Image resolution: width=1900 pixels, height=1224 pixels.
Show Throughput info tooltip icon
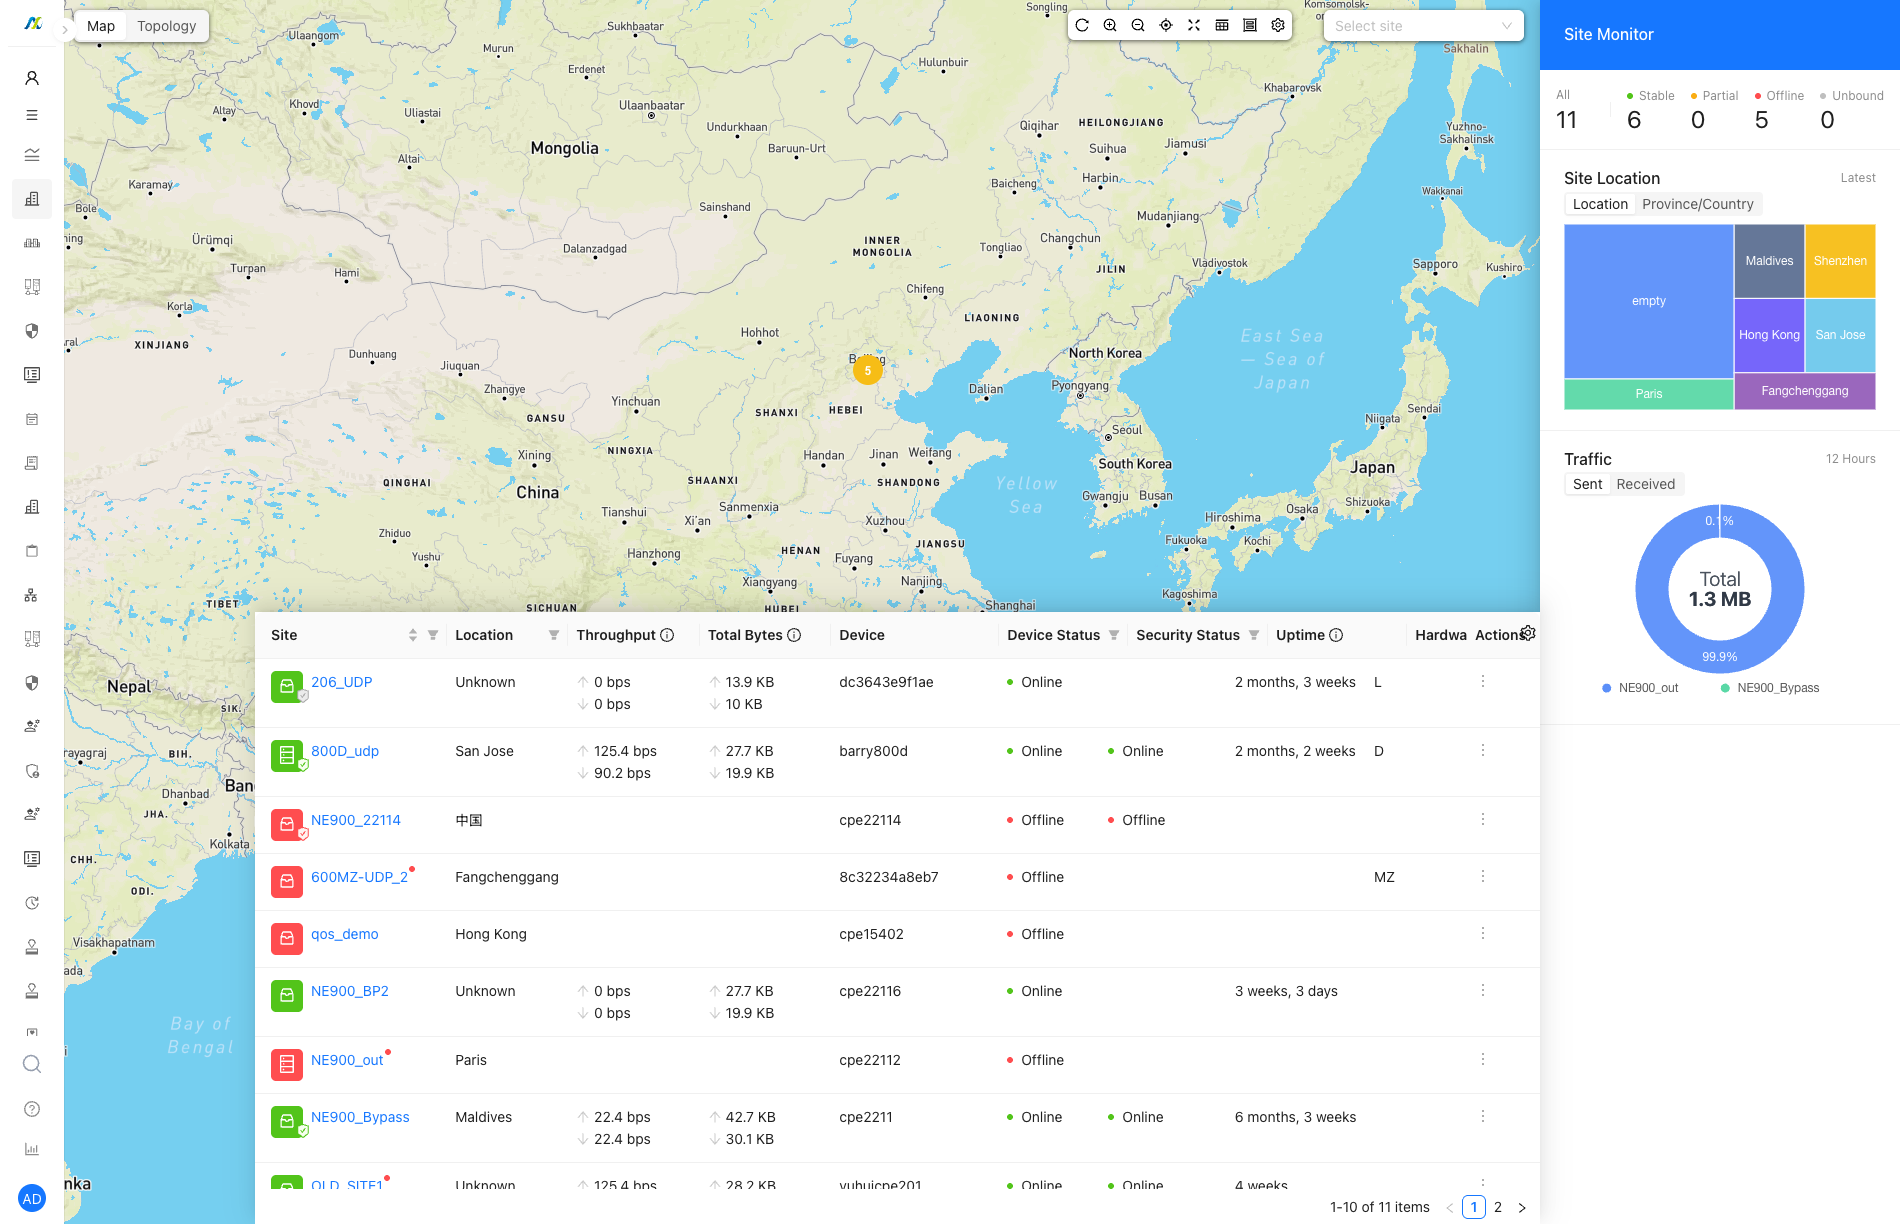(667, 635)
